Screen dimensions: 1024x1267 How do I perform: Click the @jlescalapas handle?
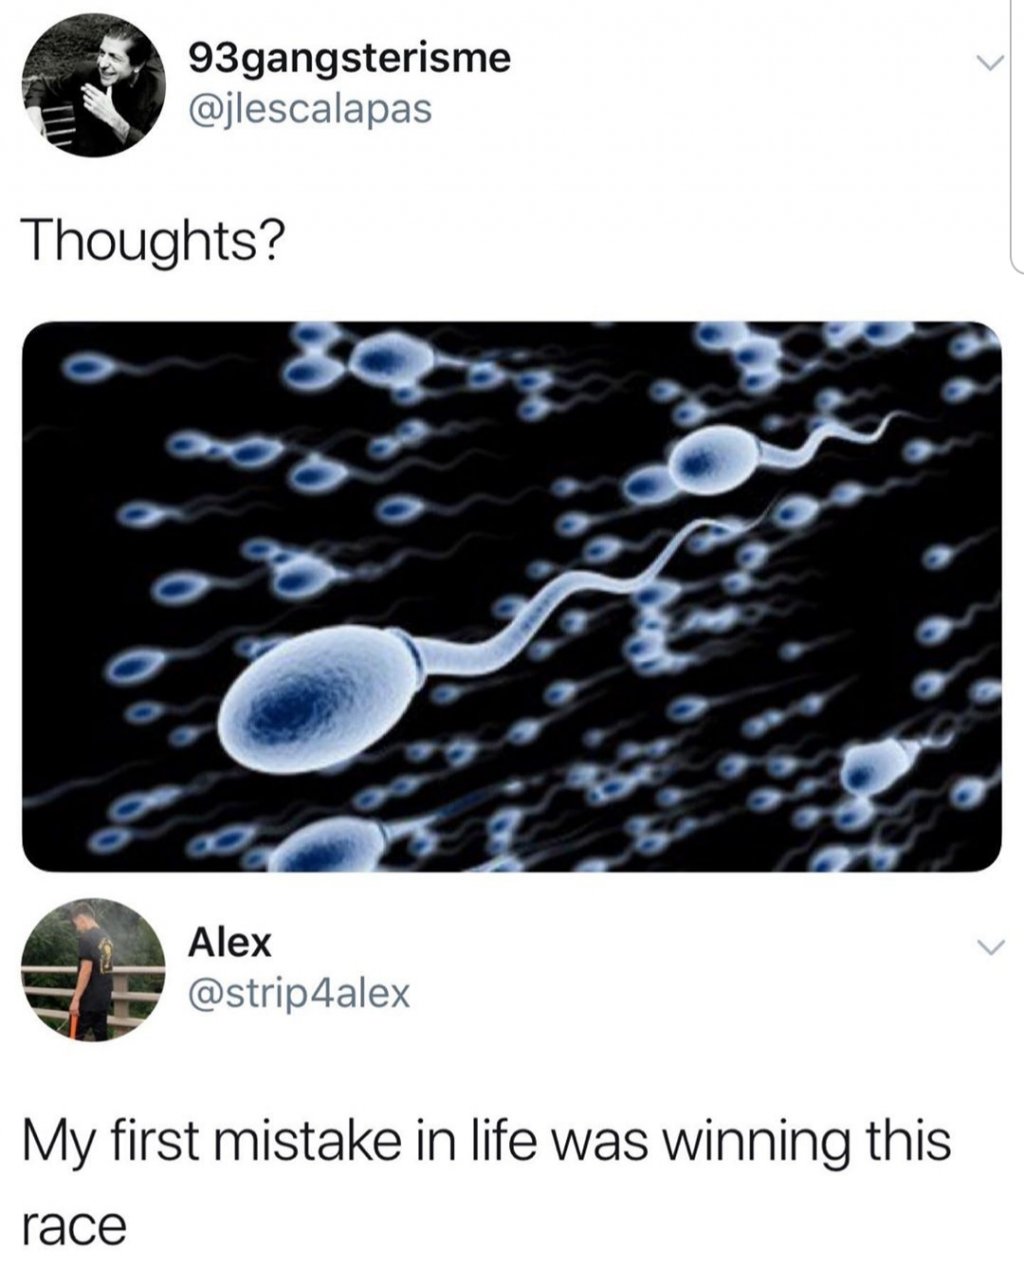click(x=310, y=108)
